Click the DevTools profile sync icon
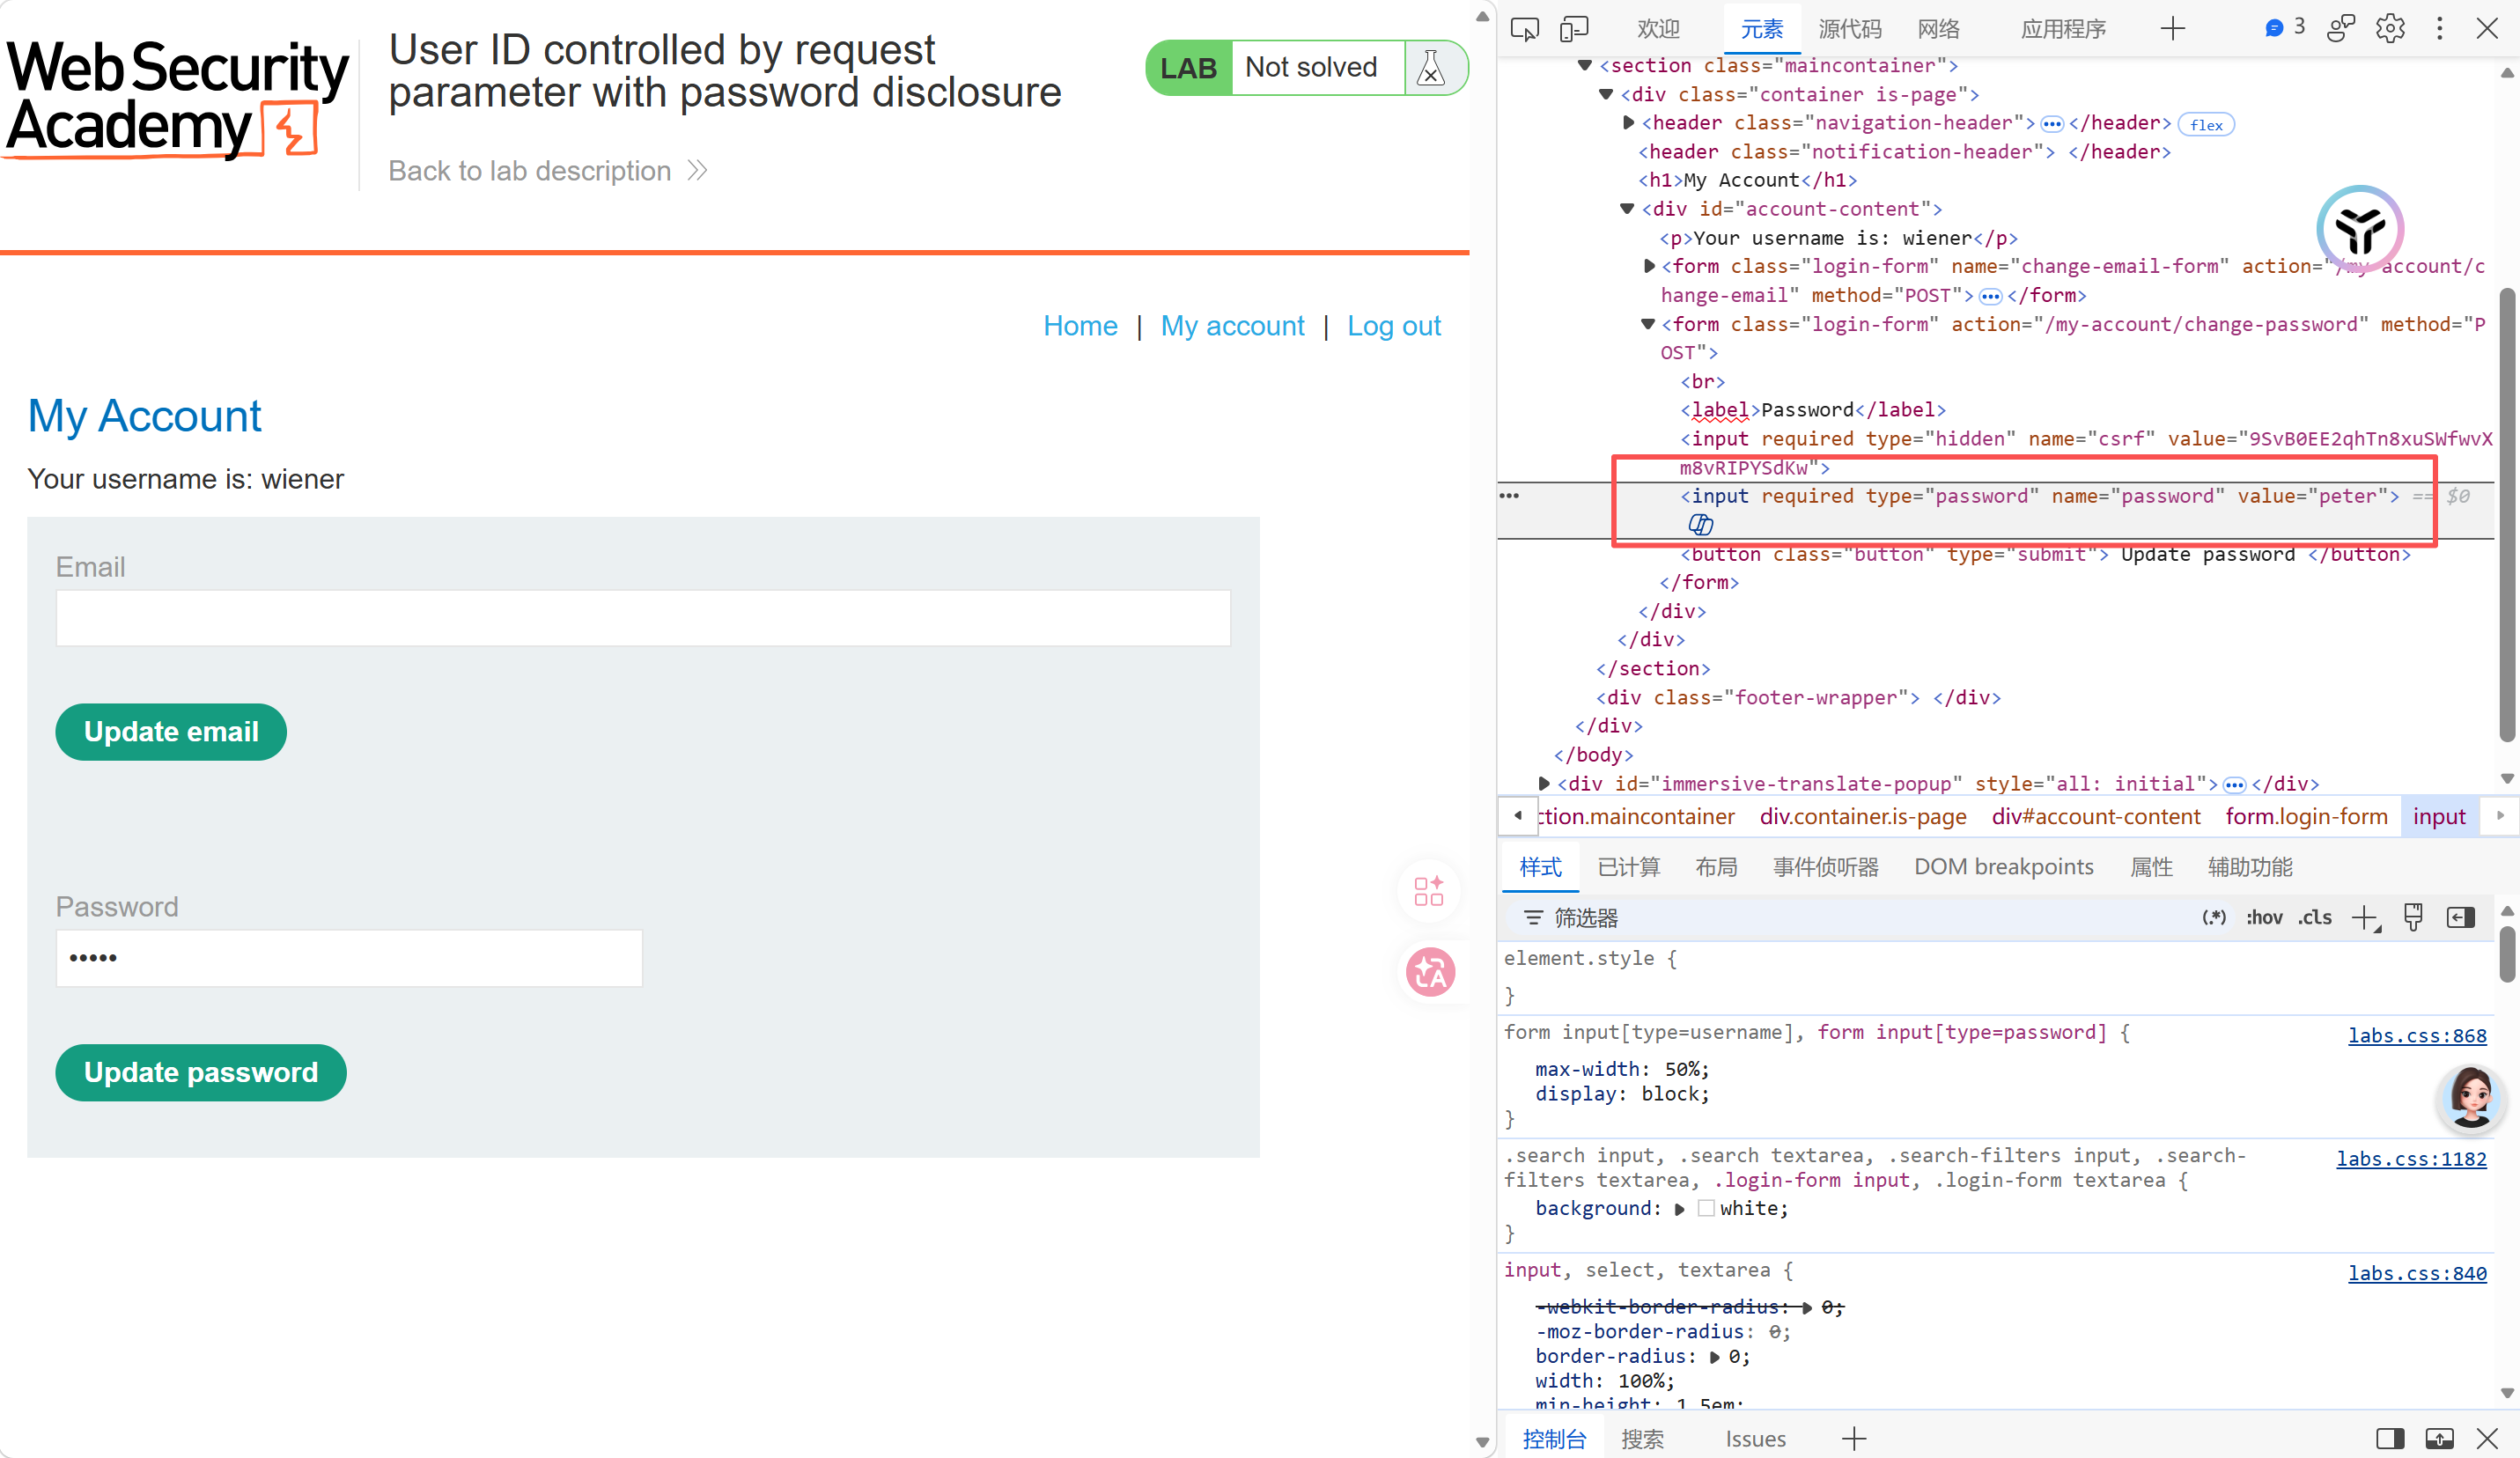 (2340, 29)
